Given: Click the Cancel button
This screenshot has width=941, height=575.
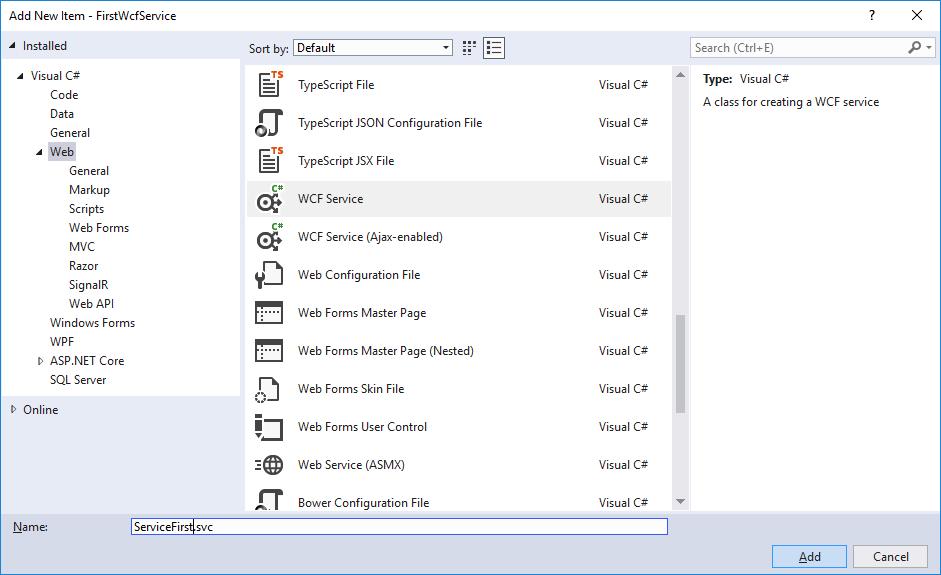Looking at the screenshot, I should pos(891,556).
